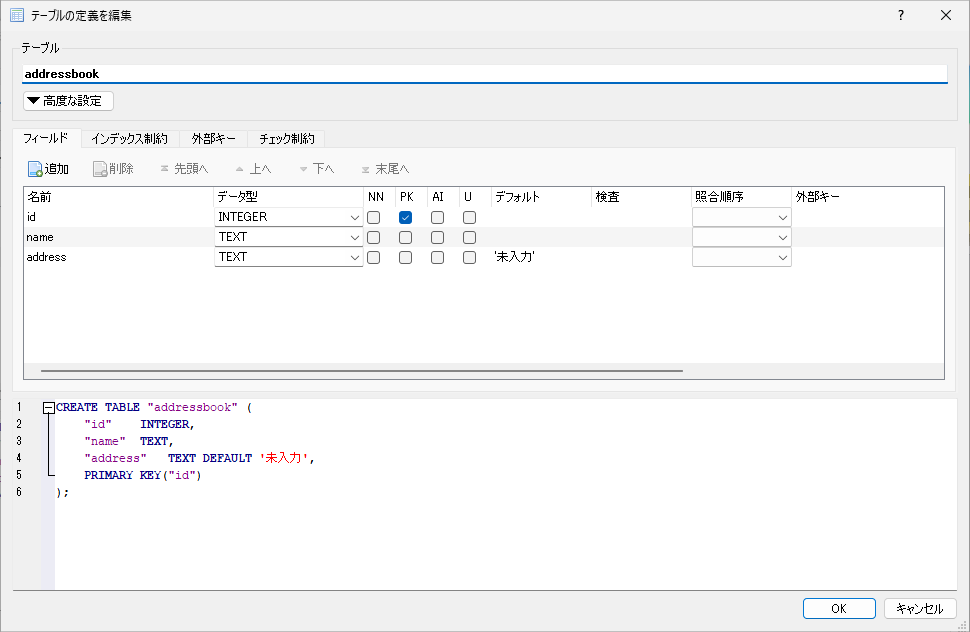
Task: Expand the 高度な設定 section
Action: click(x=68, y=101)
